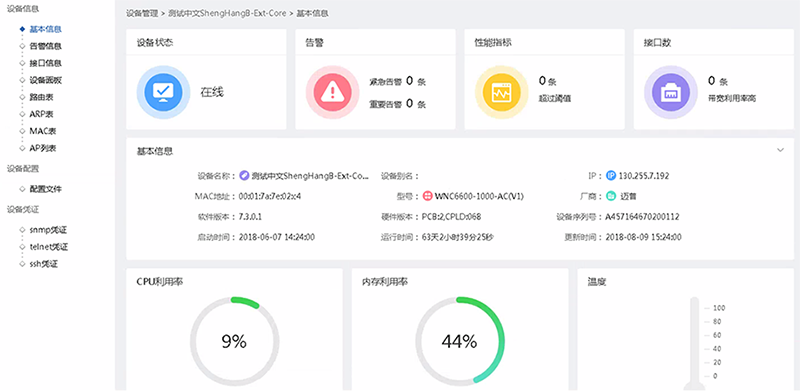
Task: Click the 超过阈值 label
Action: 555,98
